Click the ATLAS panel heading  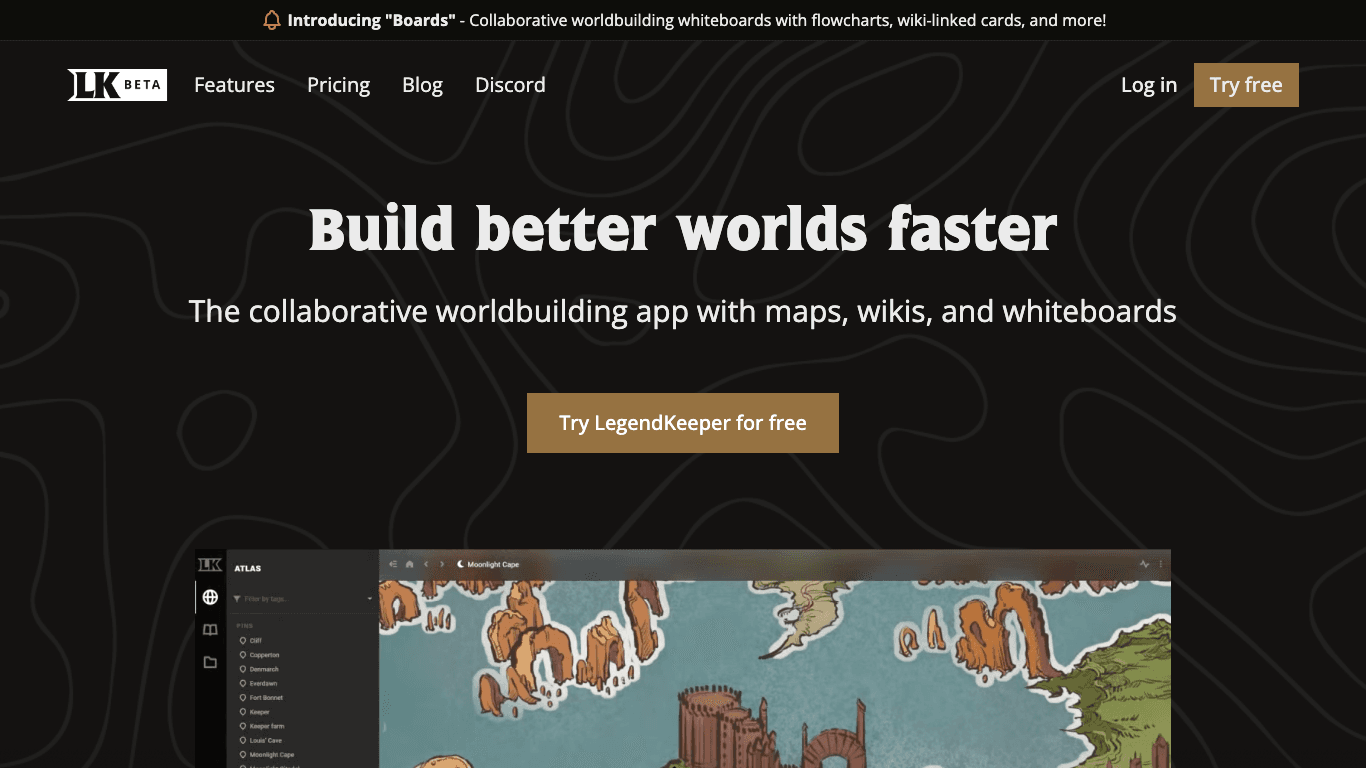click(247, 568)
